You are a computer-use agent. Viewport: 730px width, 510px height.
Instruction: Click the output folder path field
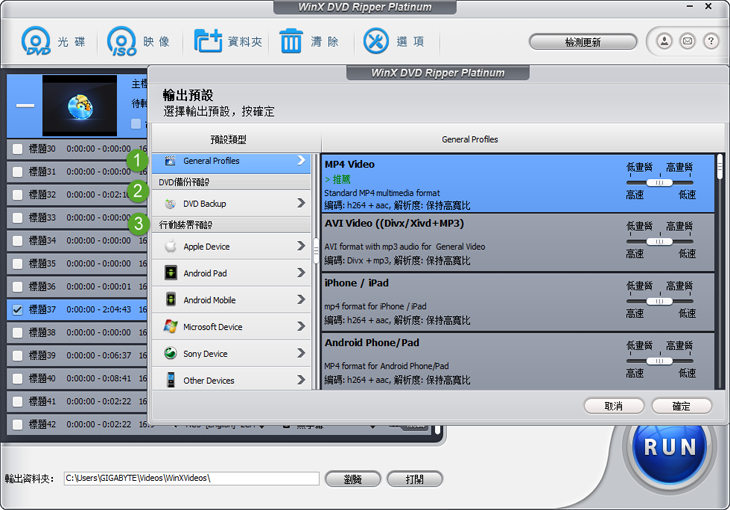tap(191, 479)
